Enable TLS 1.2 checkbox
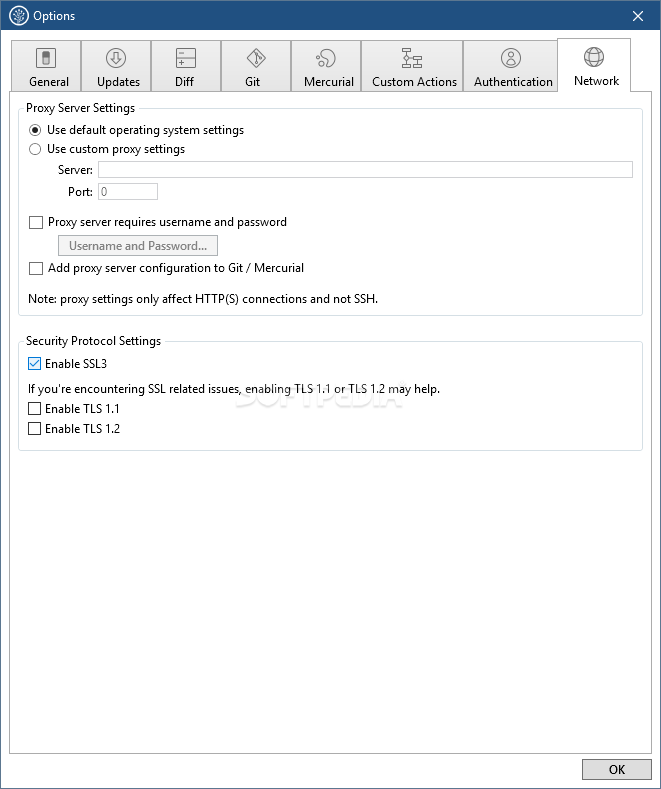 [34, 429]
